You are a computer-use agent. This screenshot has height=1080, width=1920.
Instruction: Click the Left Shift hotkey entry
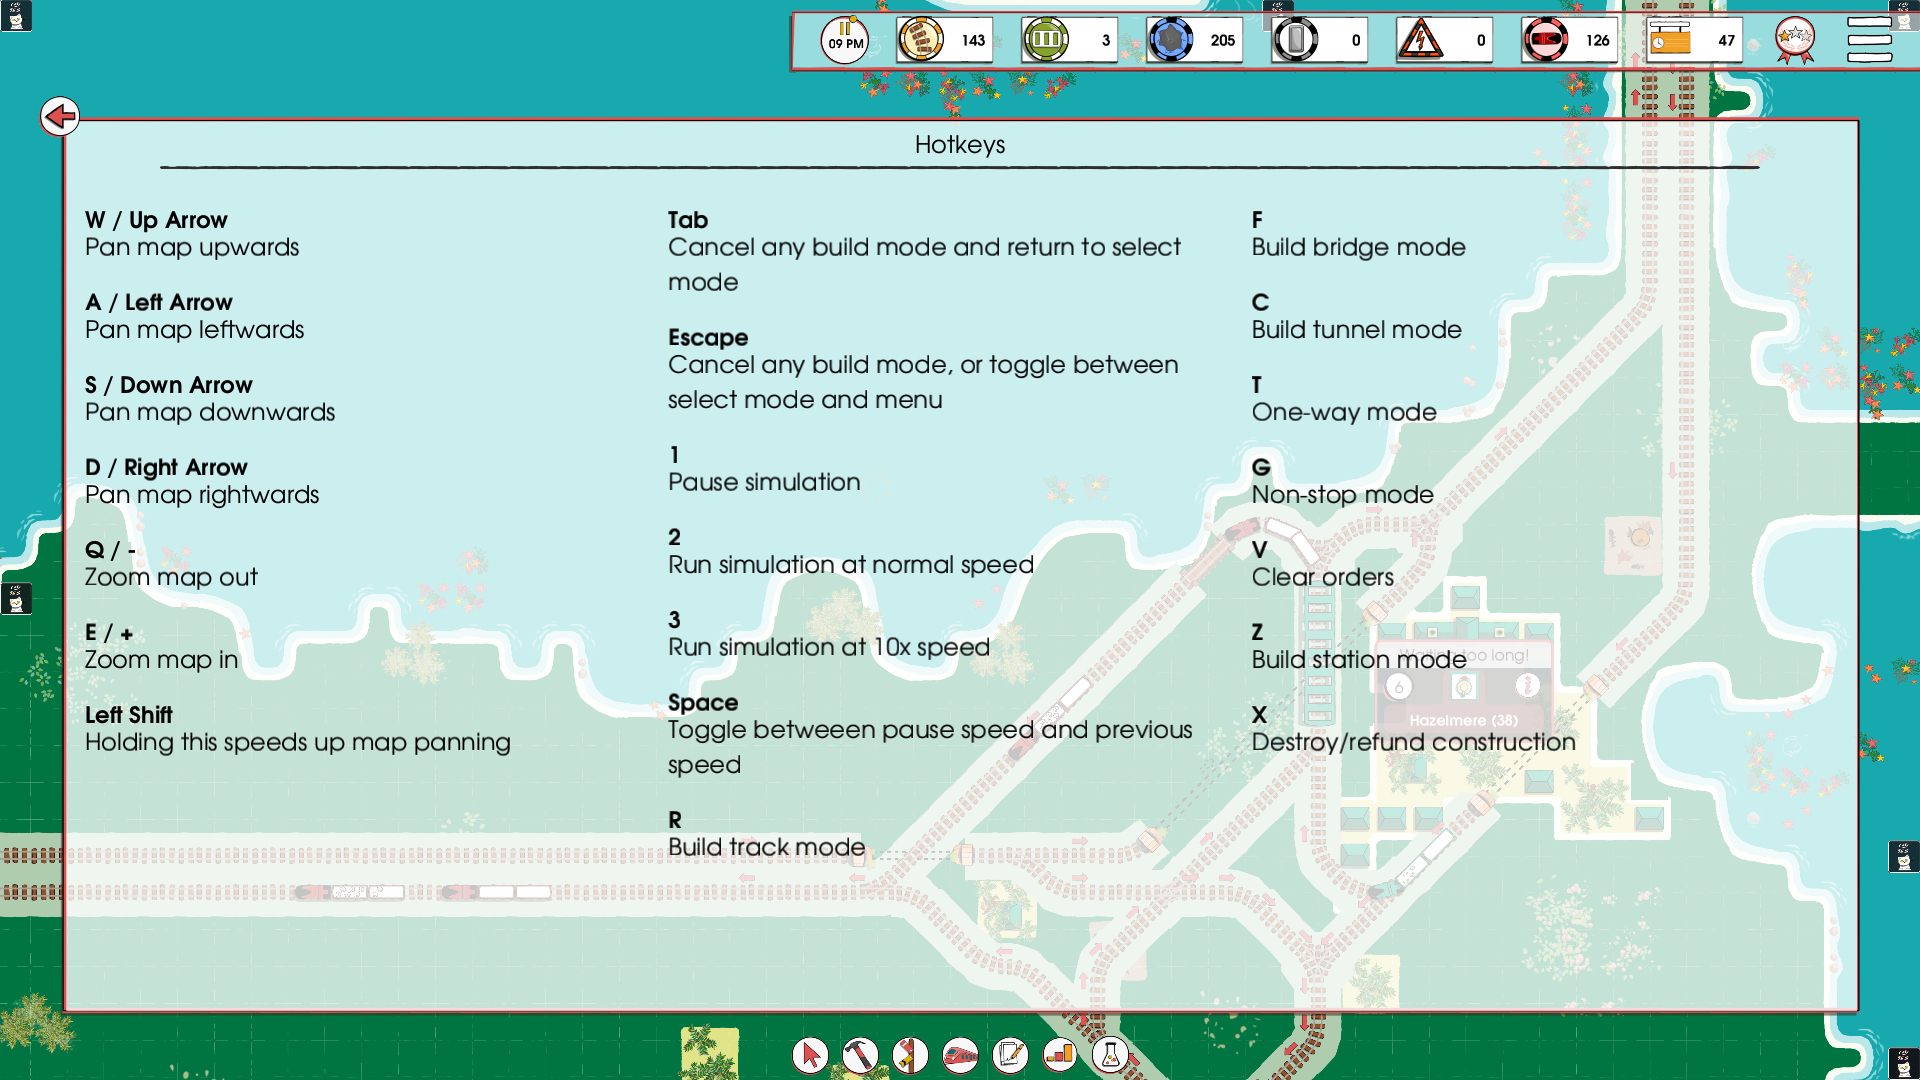click(x=298, y=729)
